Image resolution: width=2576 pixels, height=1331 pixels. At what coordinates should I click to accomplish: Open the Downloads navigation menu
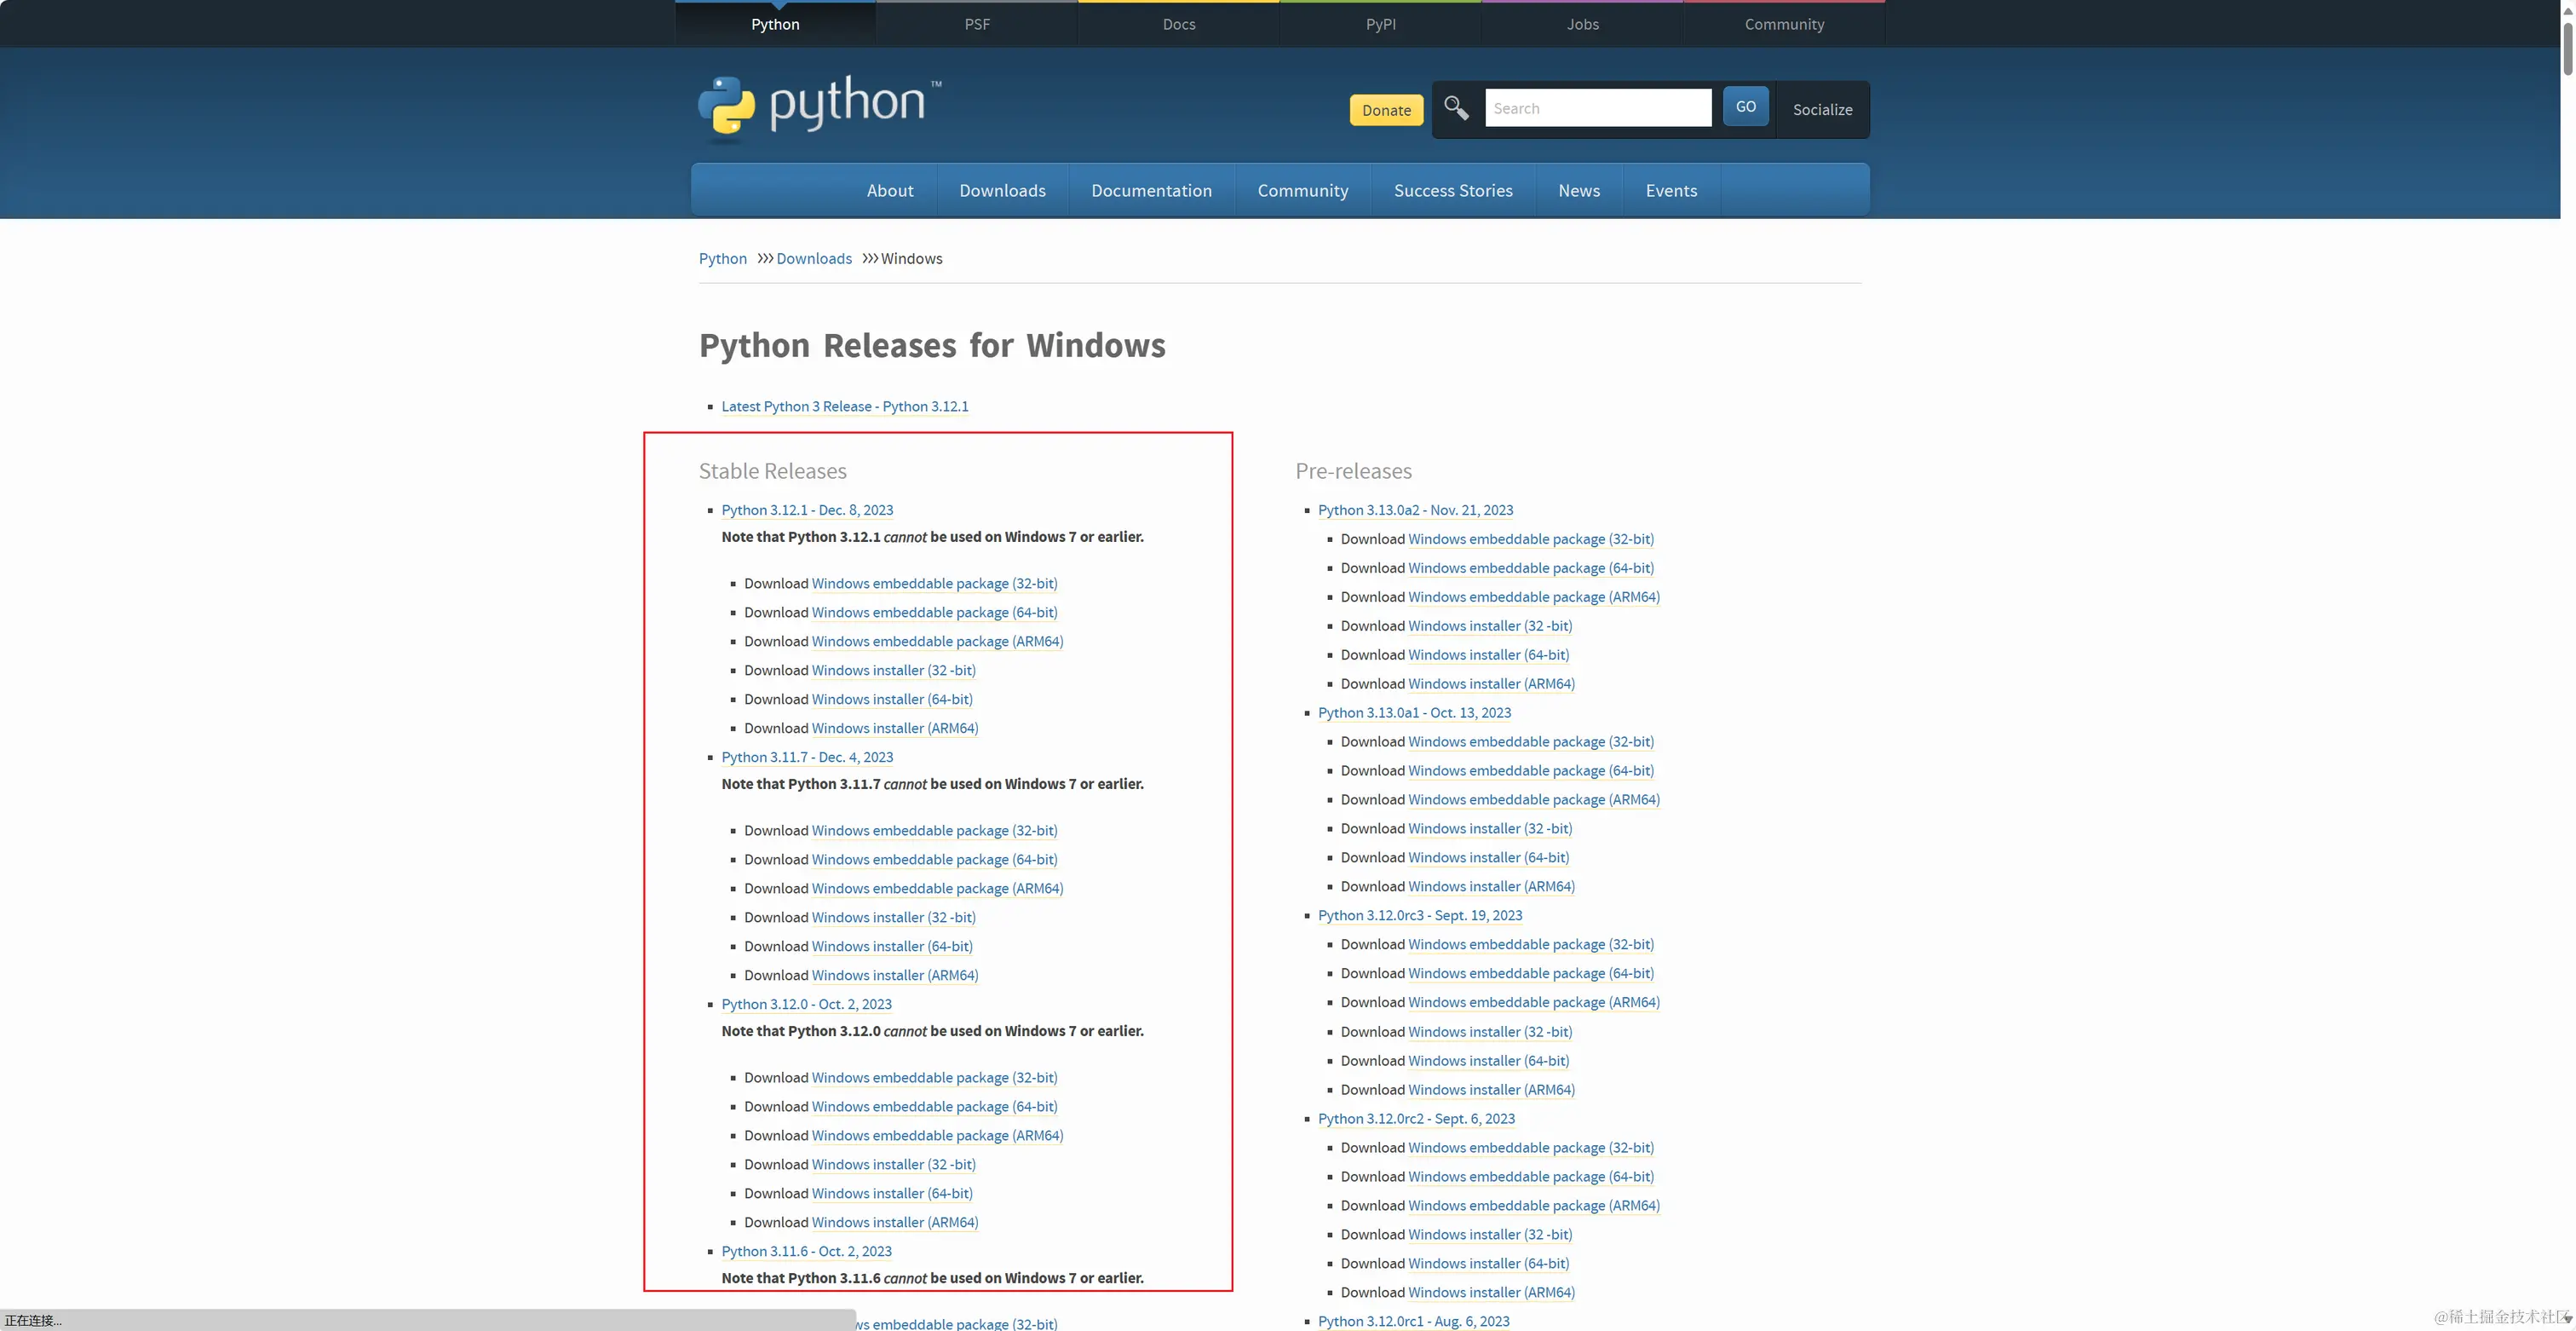1002,191
